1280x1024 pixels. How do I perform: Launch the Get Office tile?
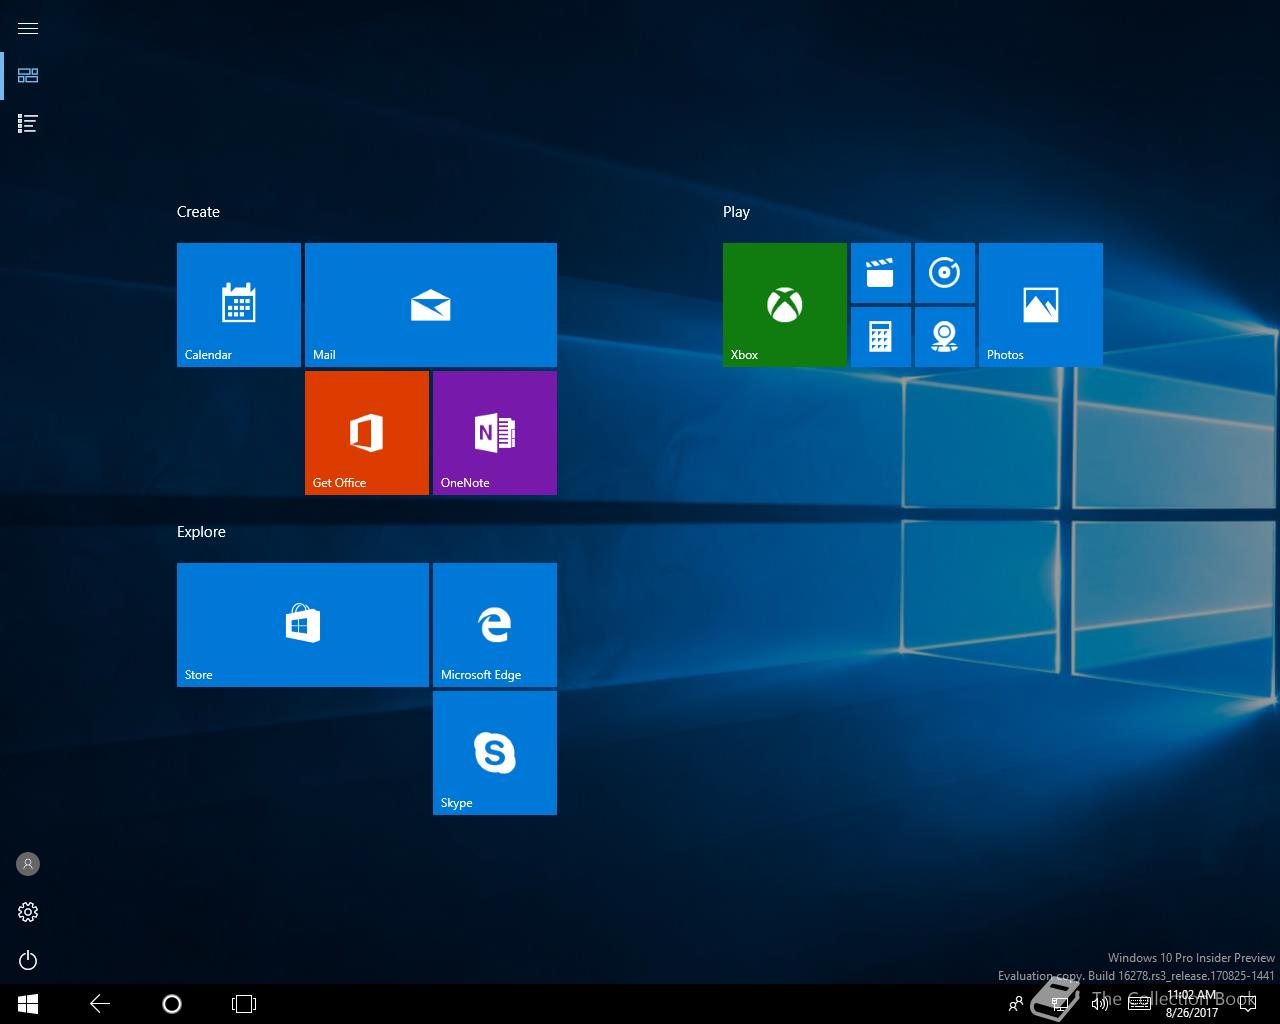[x=367, y=433]
